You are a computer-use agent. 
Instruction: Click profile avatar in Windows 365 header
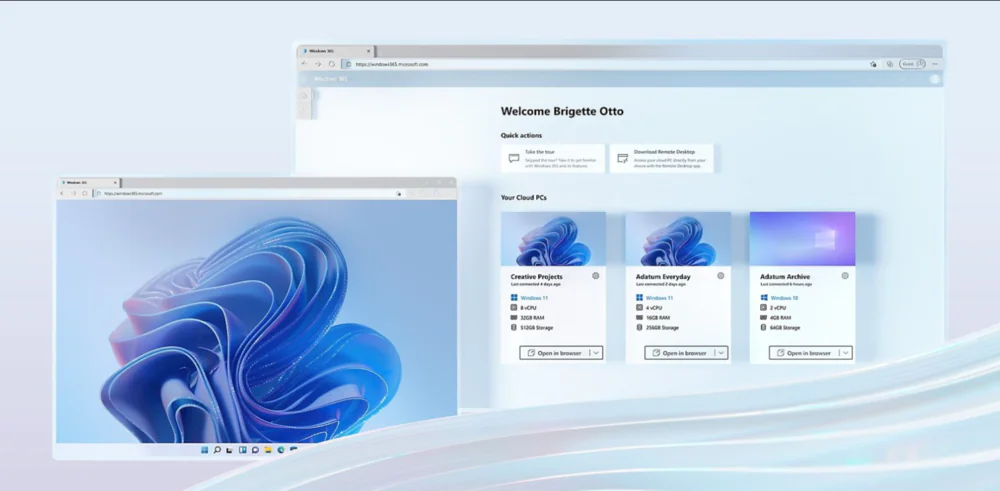pyautogui.click(x=935, y=79)
